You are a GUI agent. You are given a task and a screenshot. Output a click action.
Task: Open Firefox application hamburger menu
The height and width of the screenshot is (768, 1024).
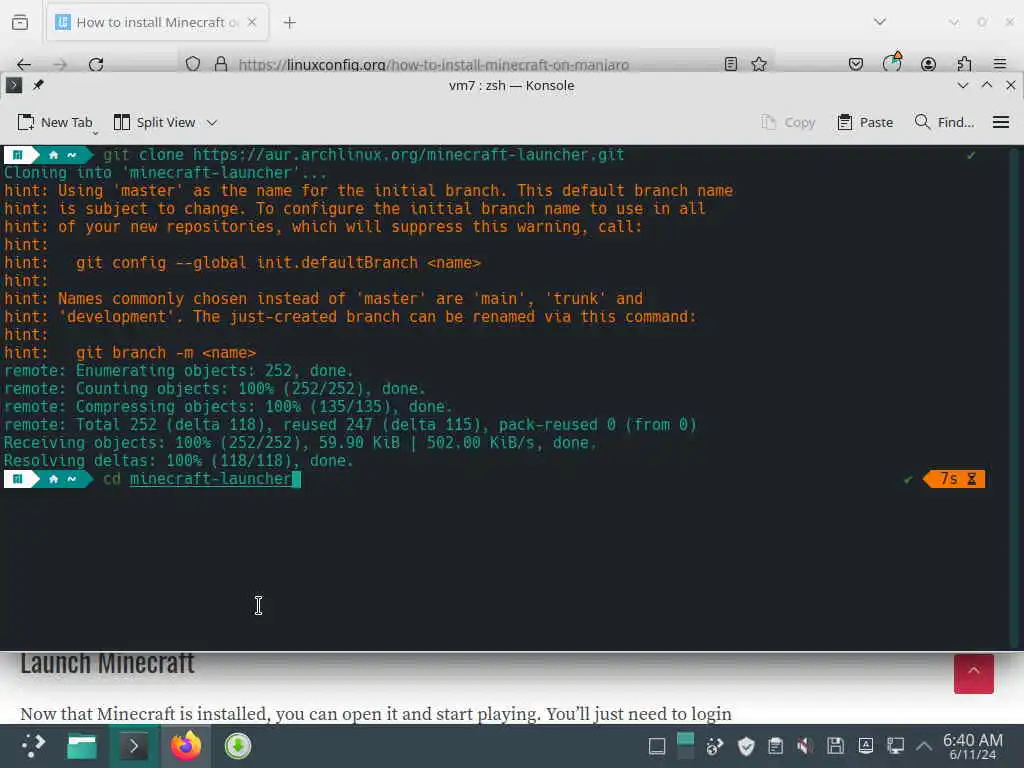pos(1000,64)
